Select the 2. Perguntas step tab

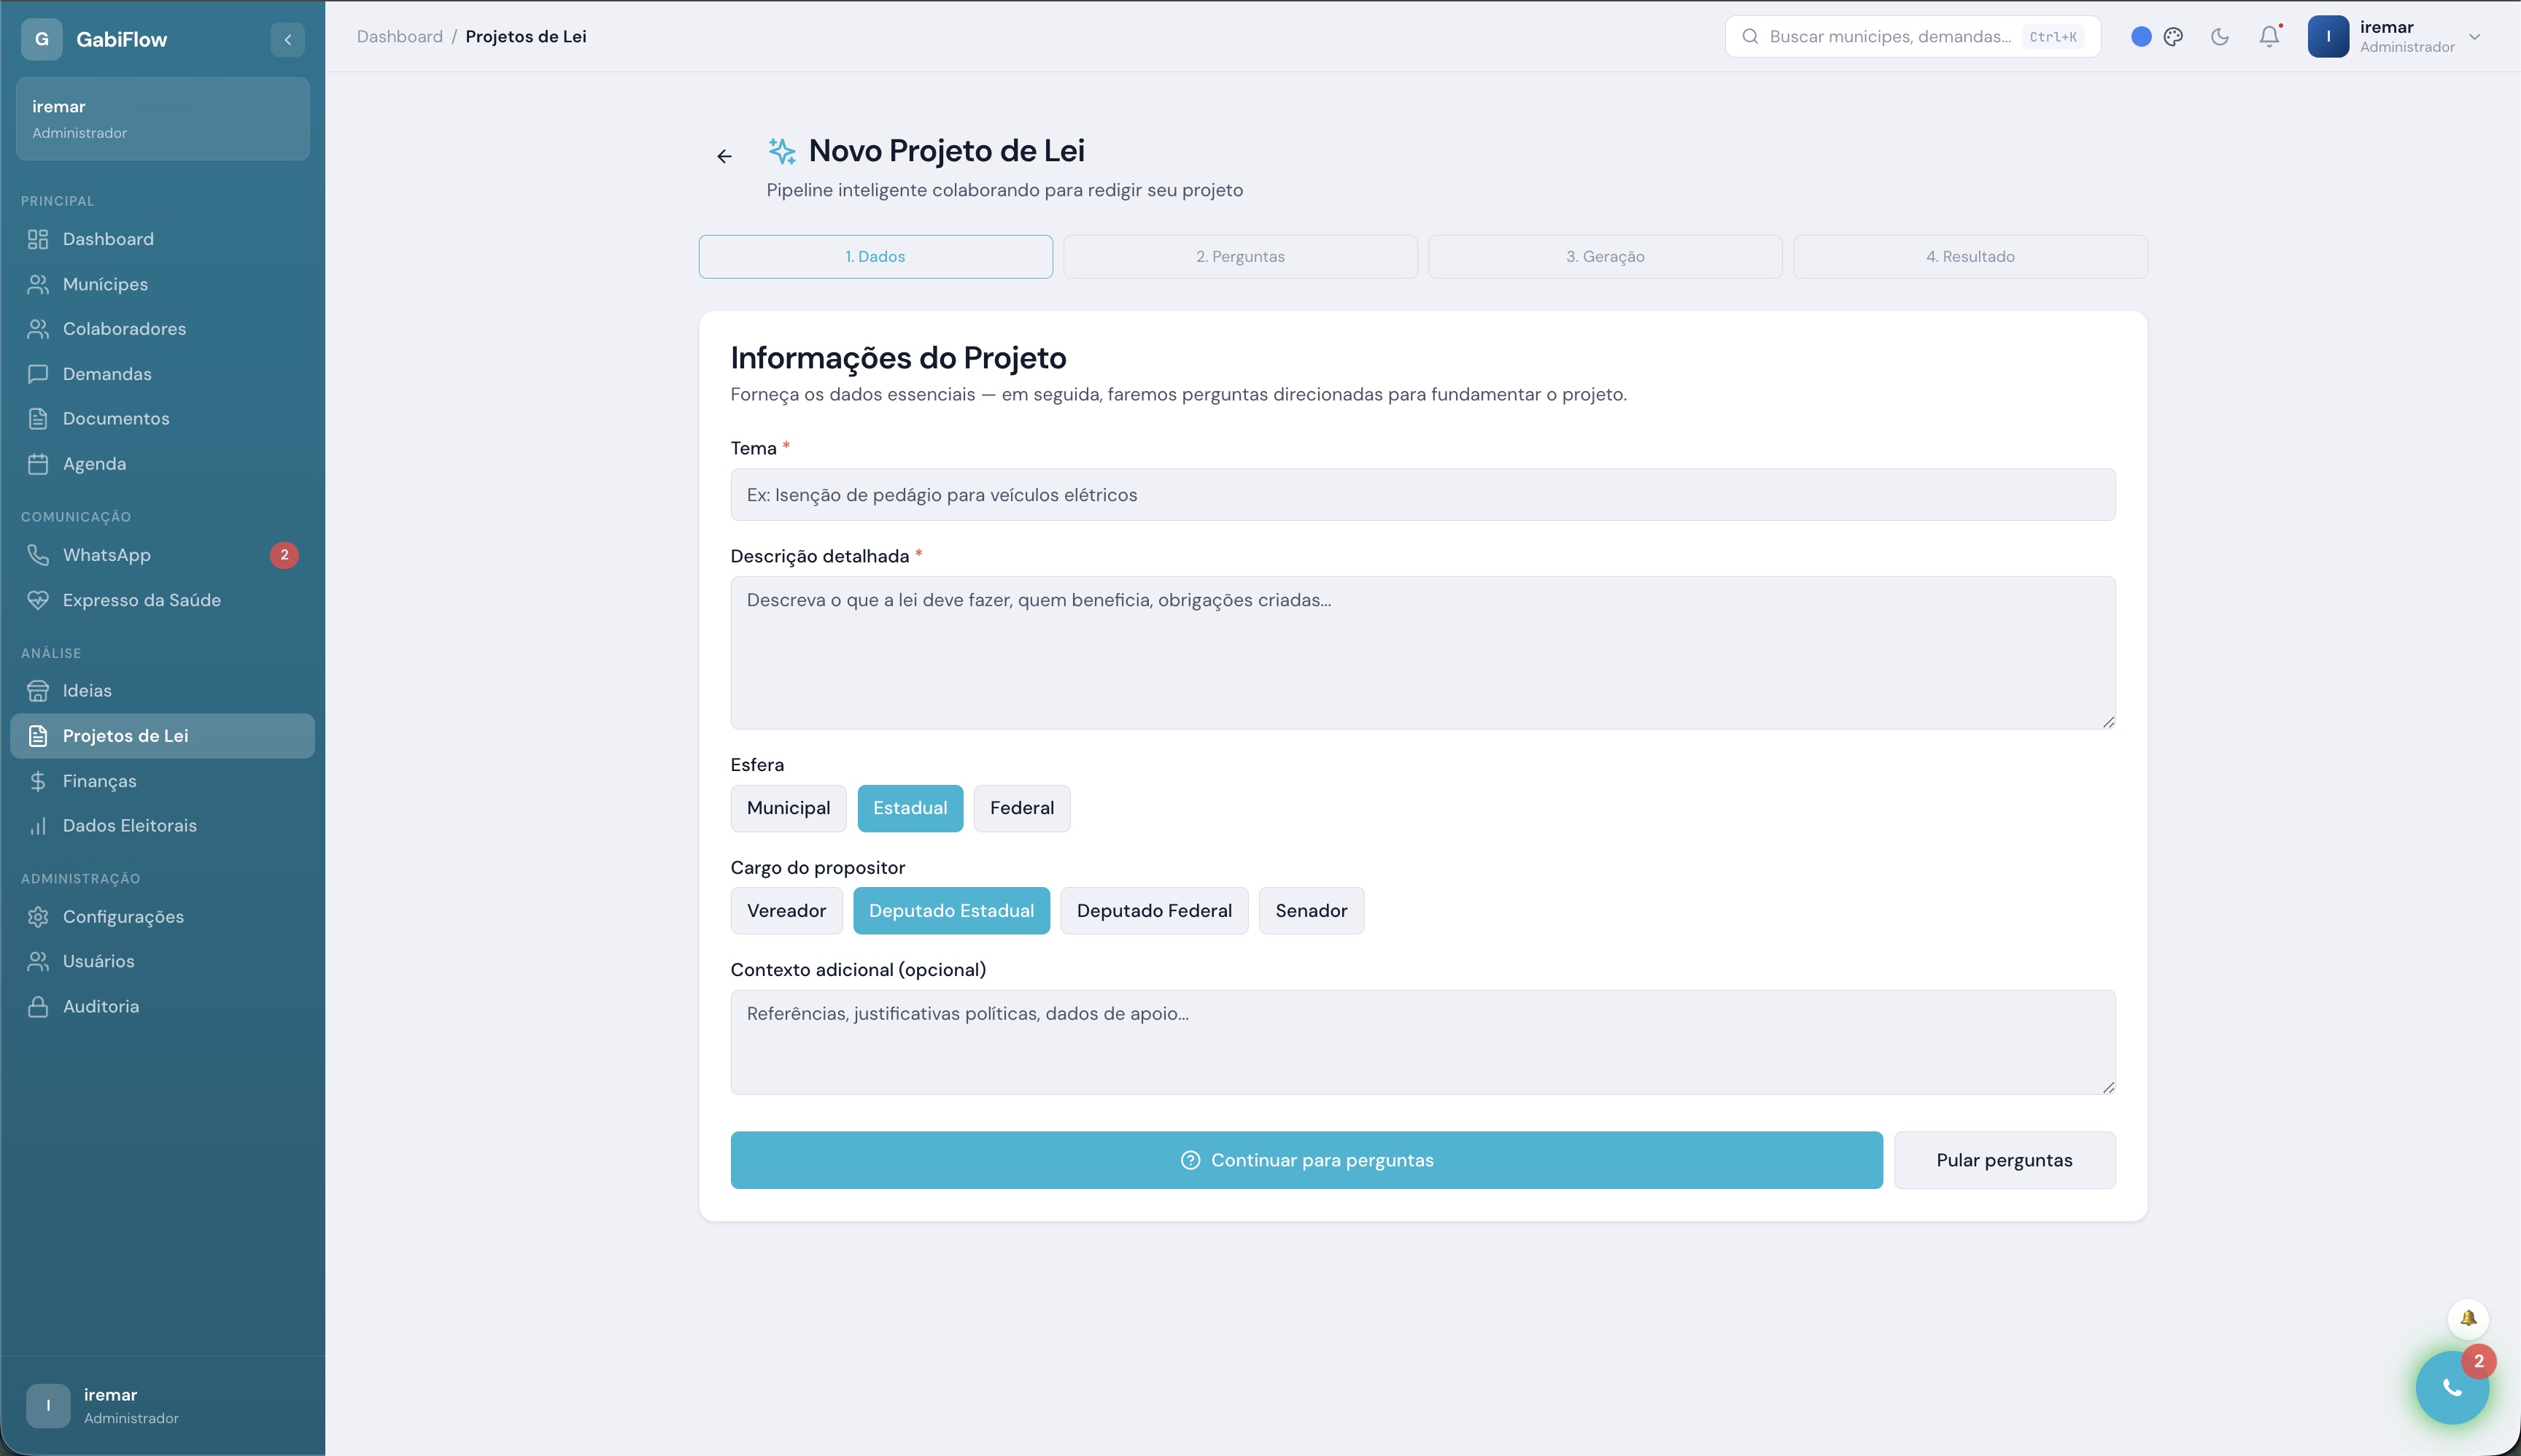point(1240,257)
